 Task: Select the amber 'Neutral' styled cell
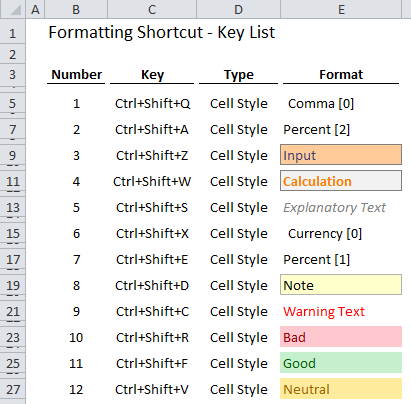click(341, 389)
